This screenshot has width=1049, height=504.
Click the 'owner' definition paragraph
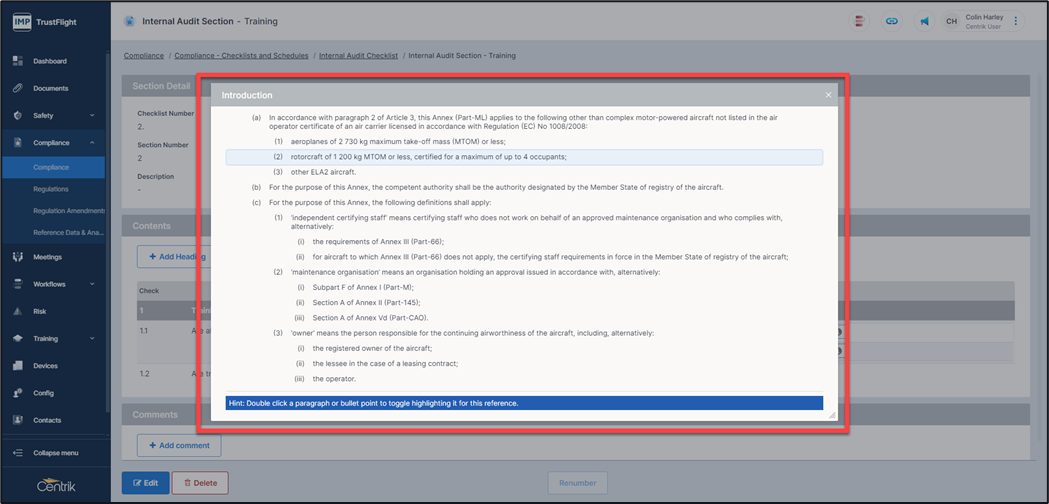472,333
